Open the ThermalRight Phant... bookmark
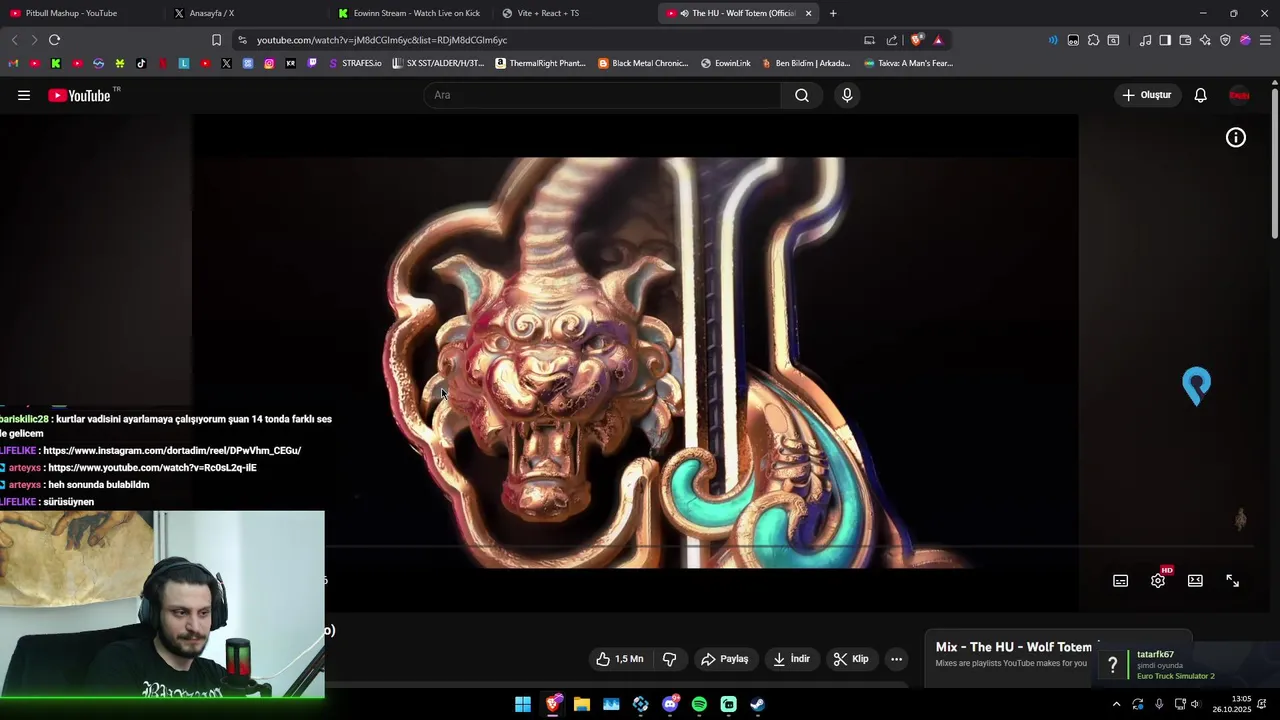The height and width of the screenshot is (720, 1280). coord(541,63)
